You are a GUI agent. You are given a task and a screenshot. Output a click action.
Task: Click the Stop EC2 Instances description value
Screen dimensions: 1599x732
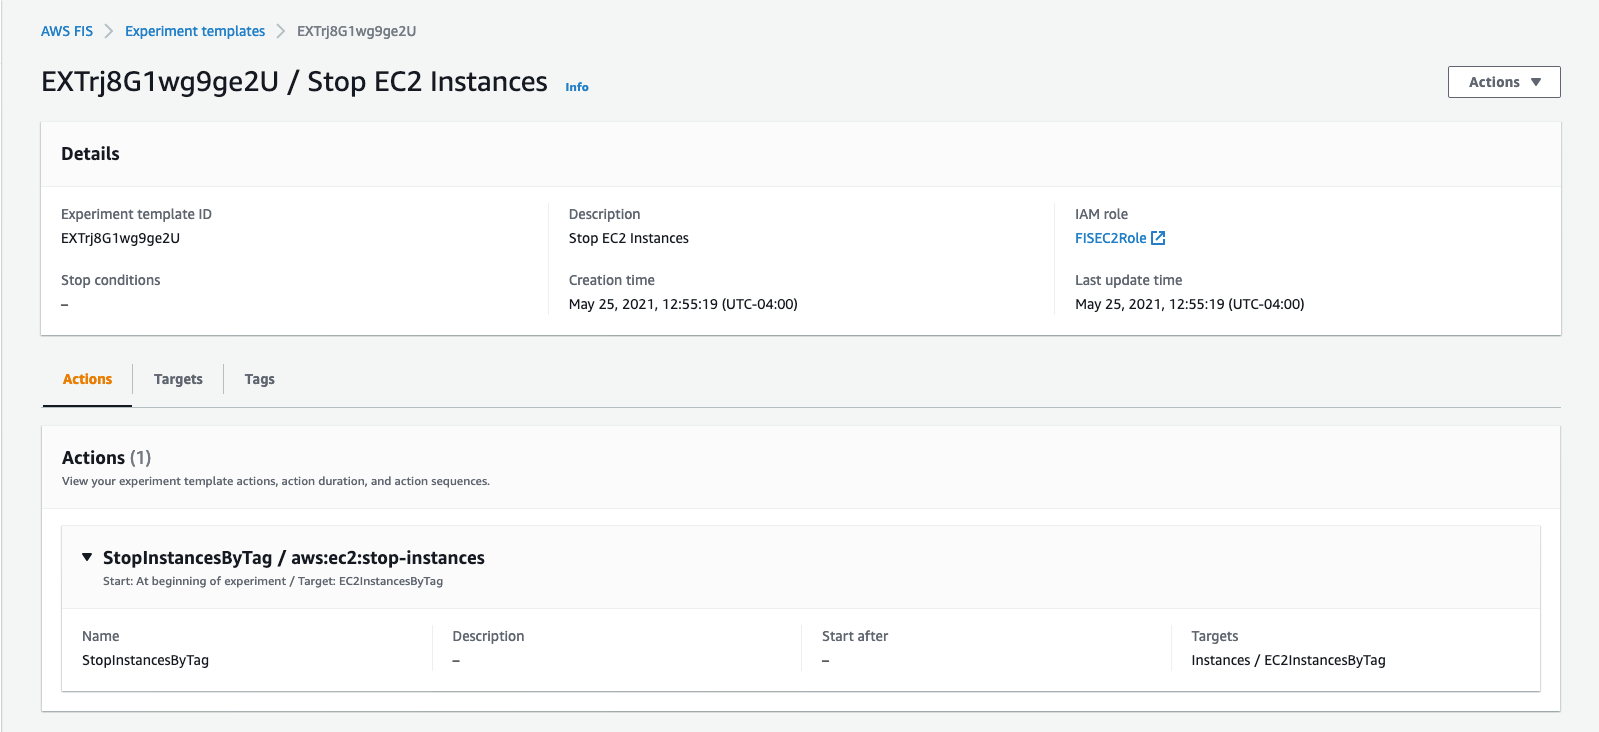pos(628,238)
